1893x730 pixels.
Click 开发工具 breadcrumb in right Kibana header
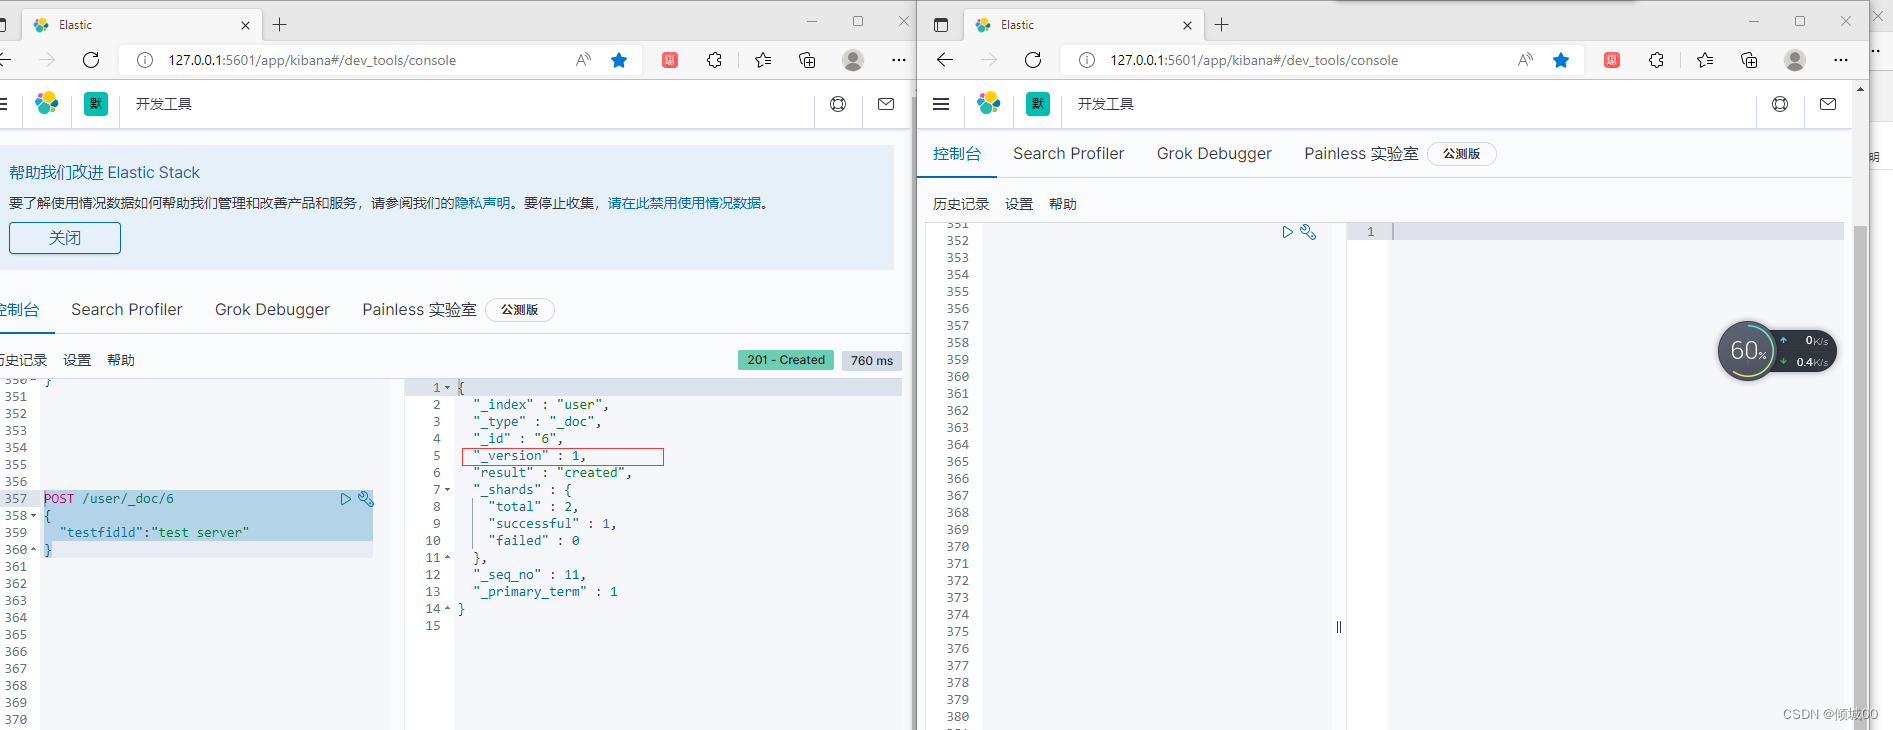1106,104
